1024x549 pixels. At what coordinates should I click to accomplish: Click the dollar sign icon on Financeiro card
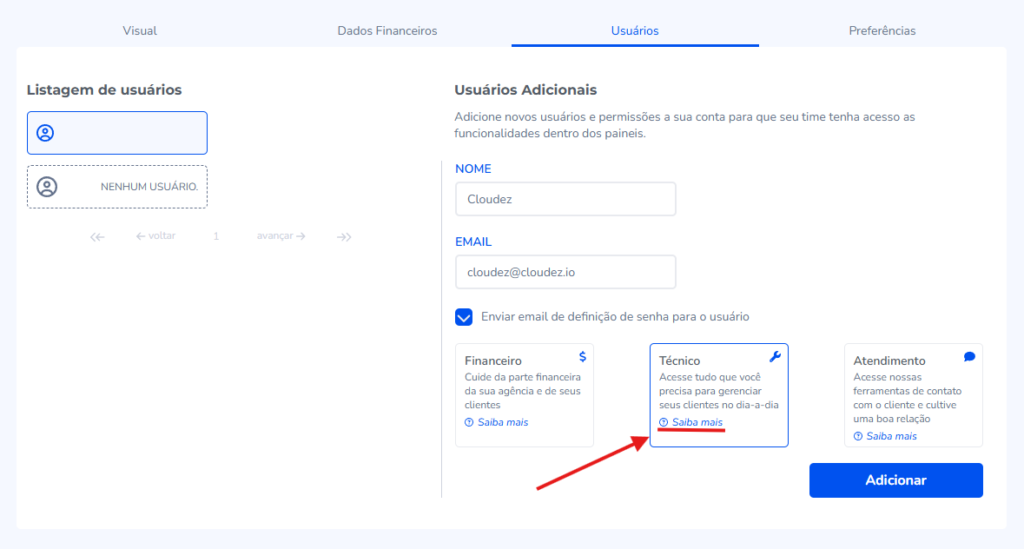pyautogui.click(x=583, y=356)
